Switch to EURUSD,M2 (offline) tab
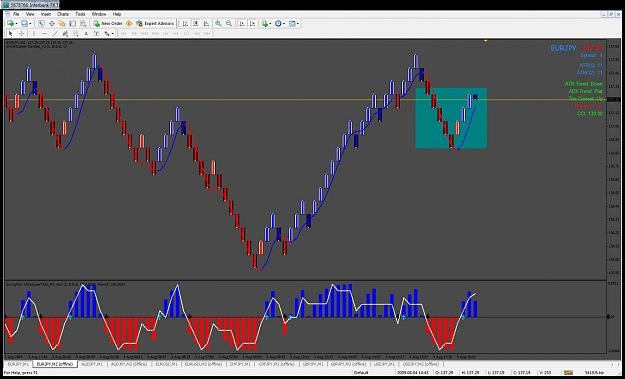625x379 pixels. (203, 364)
